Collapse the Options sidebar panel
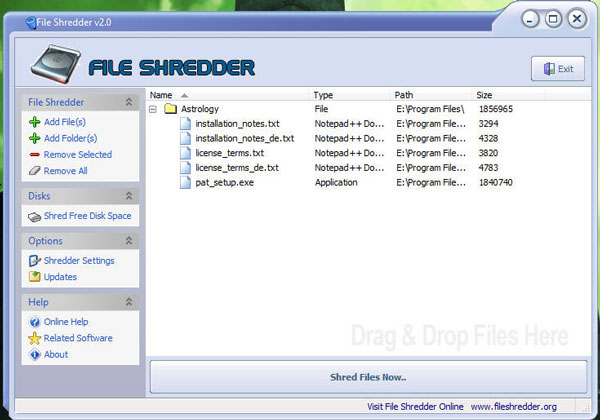 (x=129, y=241)
